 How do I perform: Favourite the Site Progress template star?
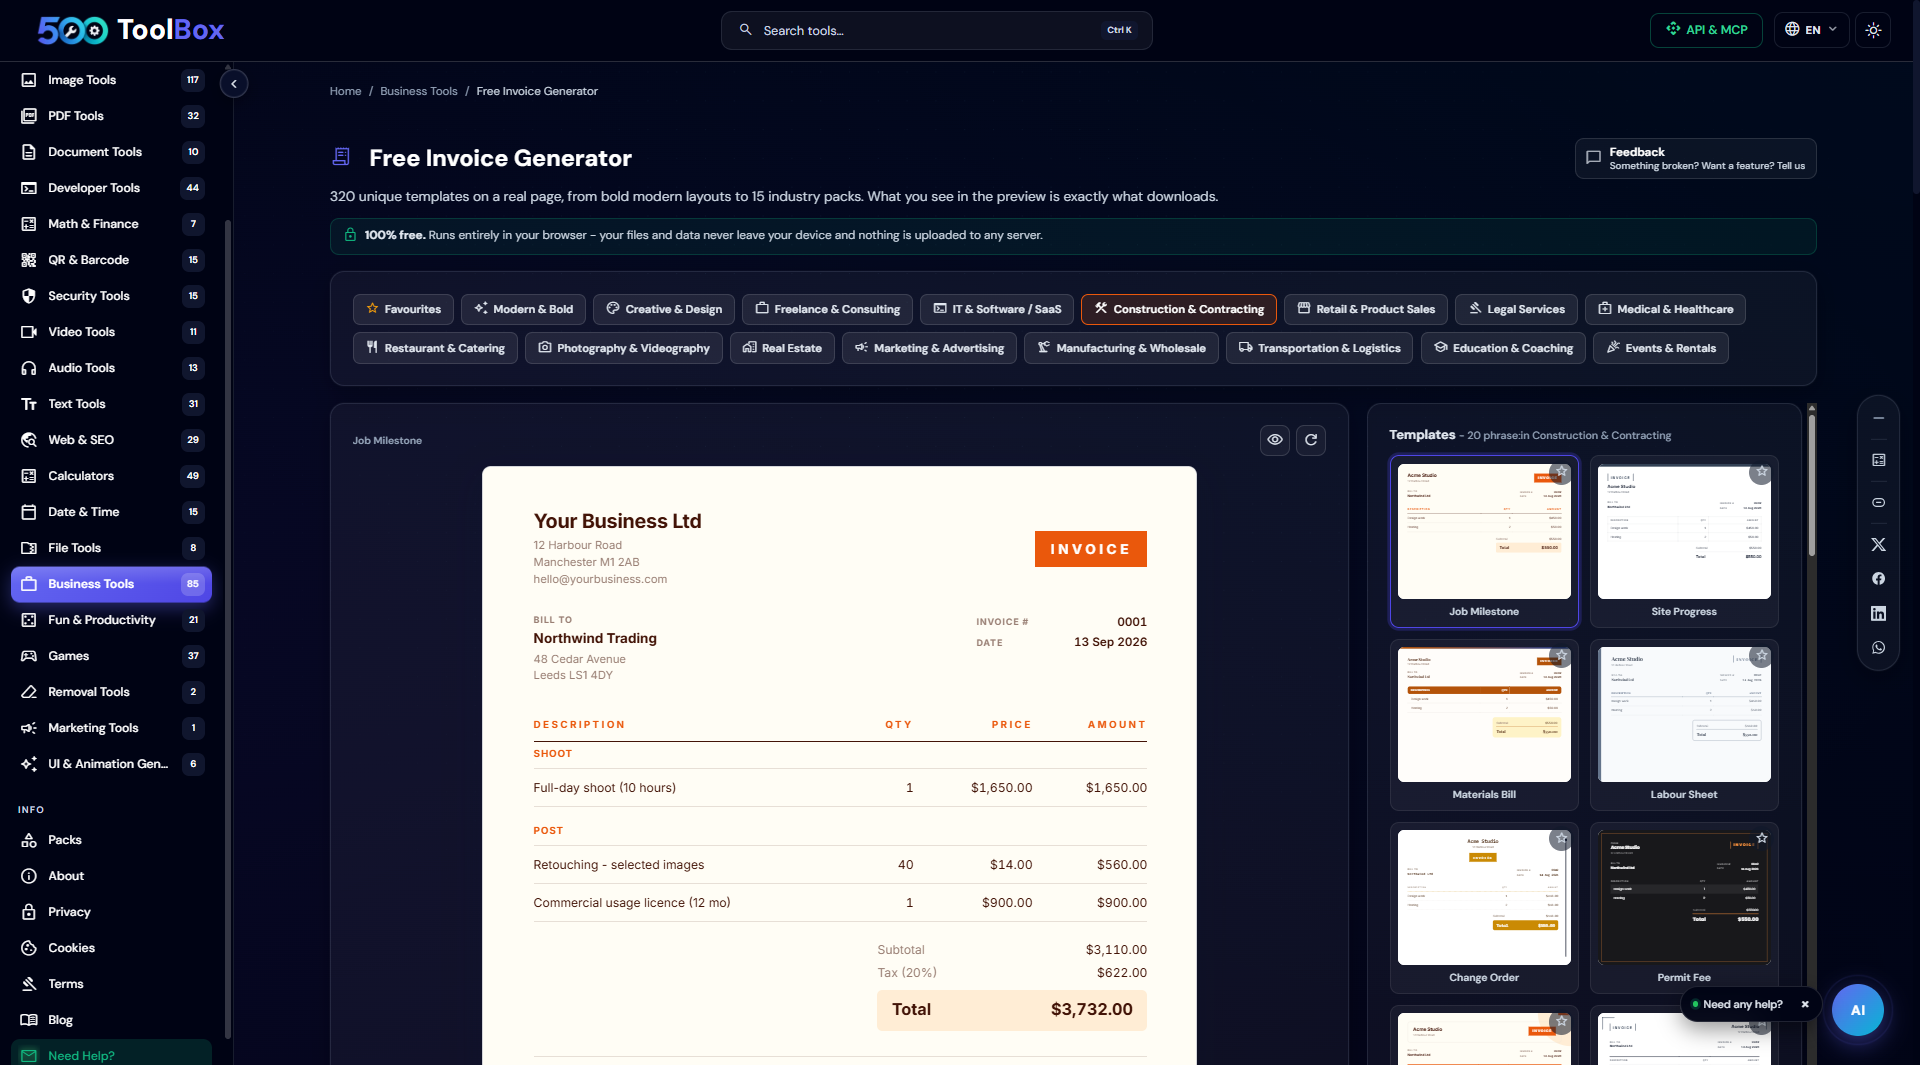1761,472
